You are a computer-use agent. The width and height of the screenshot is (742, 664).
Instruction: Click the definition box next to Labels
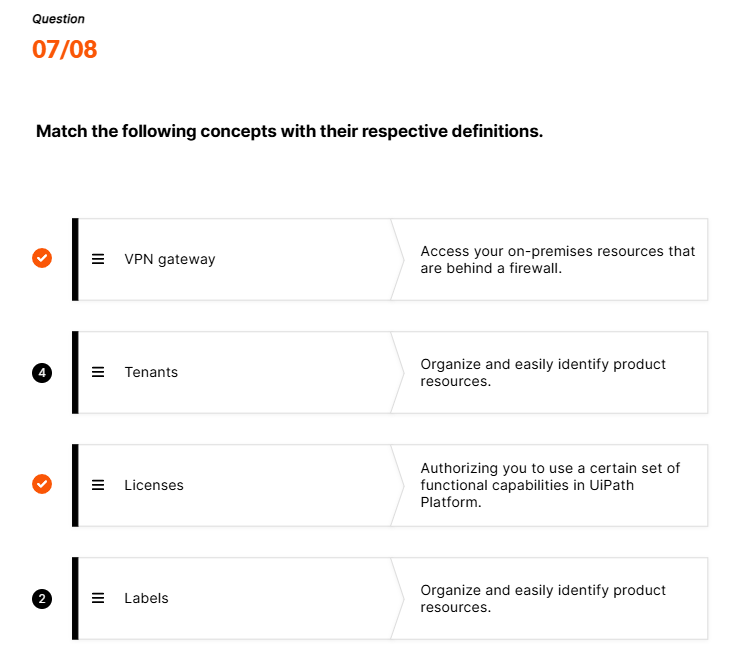pyautogui.click(x=550, y=598)
